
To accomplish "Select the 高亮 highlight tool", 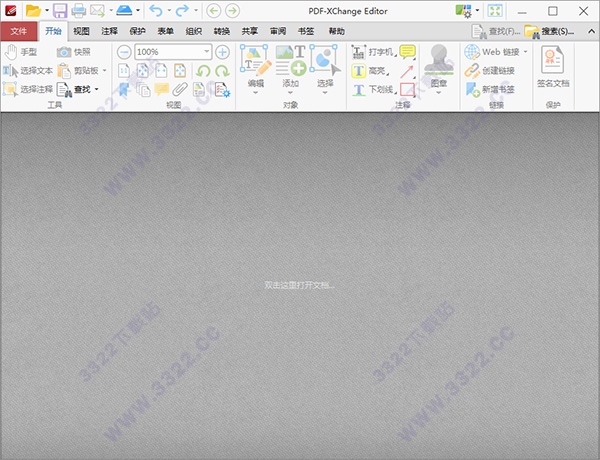I will click(x=370, y=71).
